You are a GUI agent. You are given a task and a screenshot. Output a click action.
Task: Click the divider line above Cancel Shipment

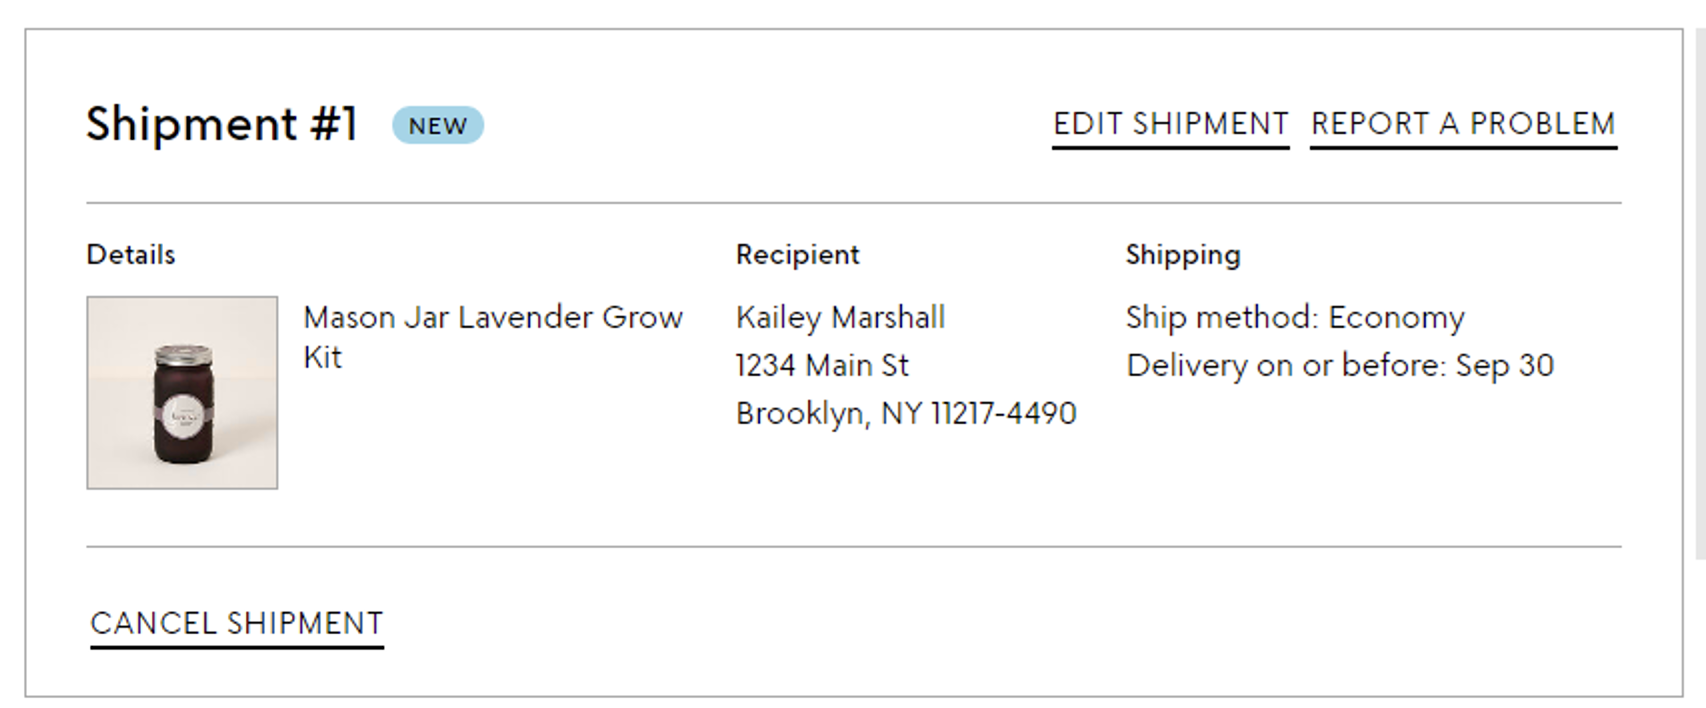[x=854, y=547]
